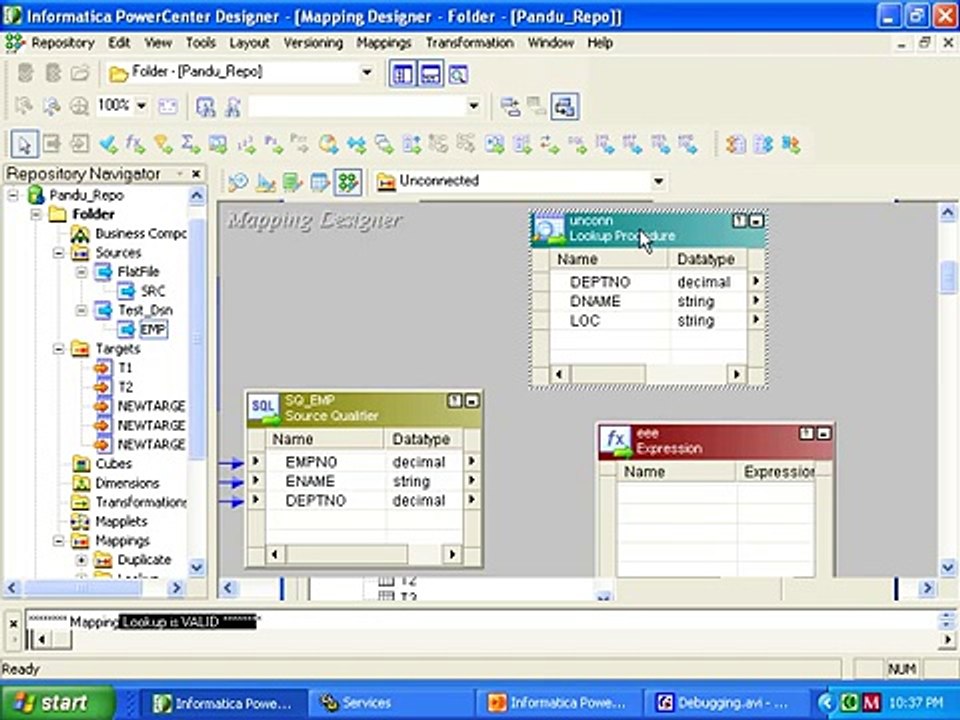Collapse the Mappings tree node
Viewport: 960px width, 720px height.
(x=59, y=541)
